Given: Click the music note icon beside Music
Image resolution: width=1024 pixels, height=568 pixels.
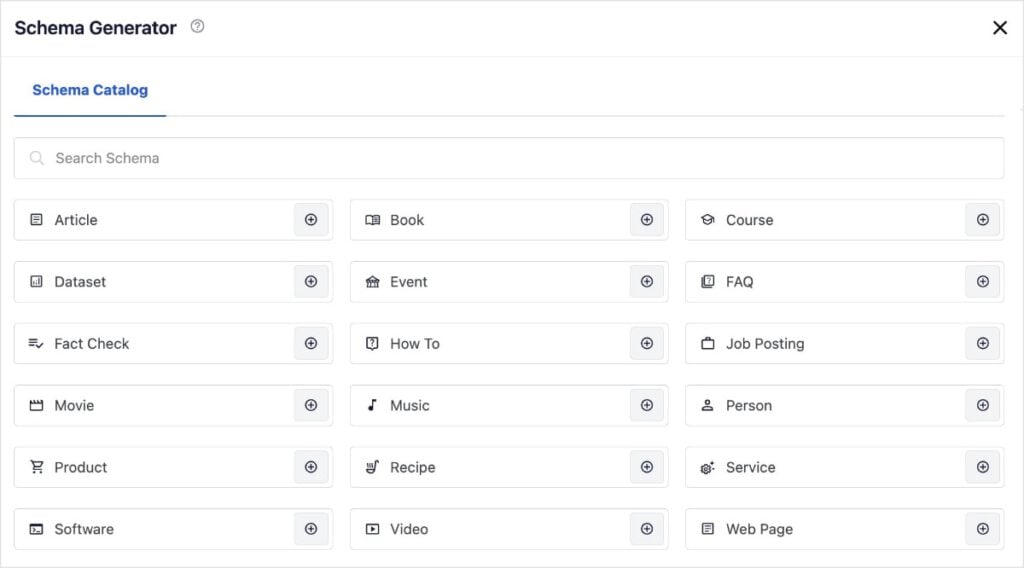Looking at the screenshot, I should 372,405.
